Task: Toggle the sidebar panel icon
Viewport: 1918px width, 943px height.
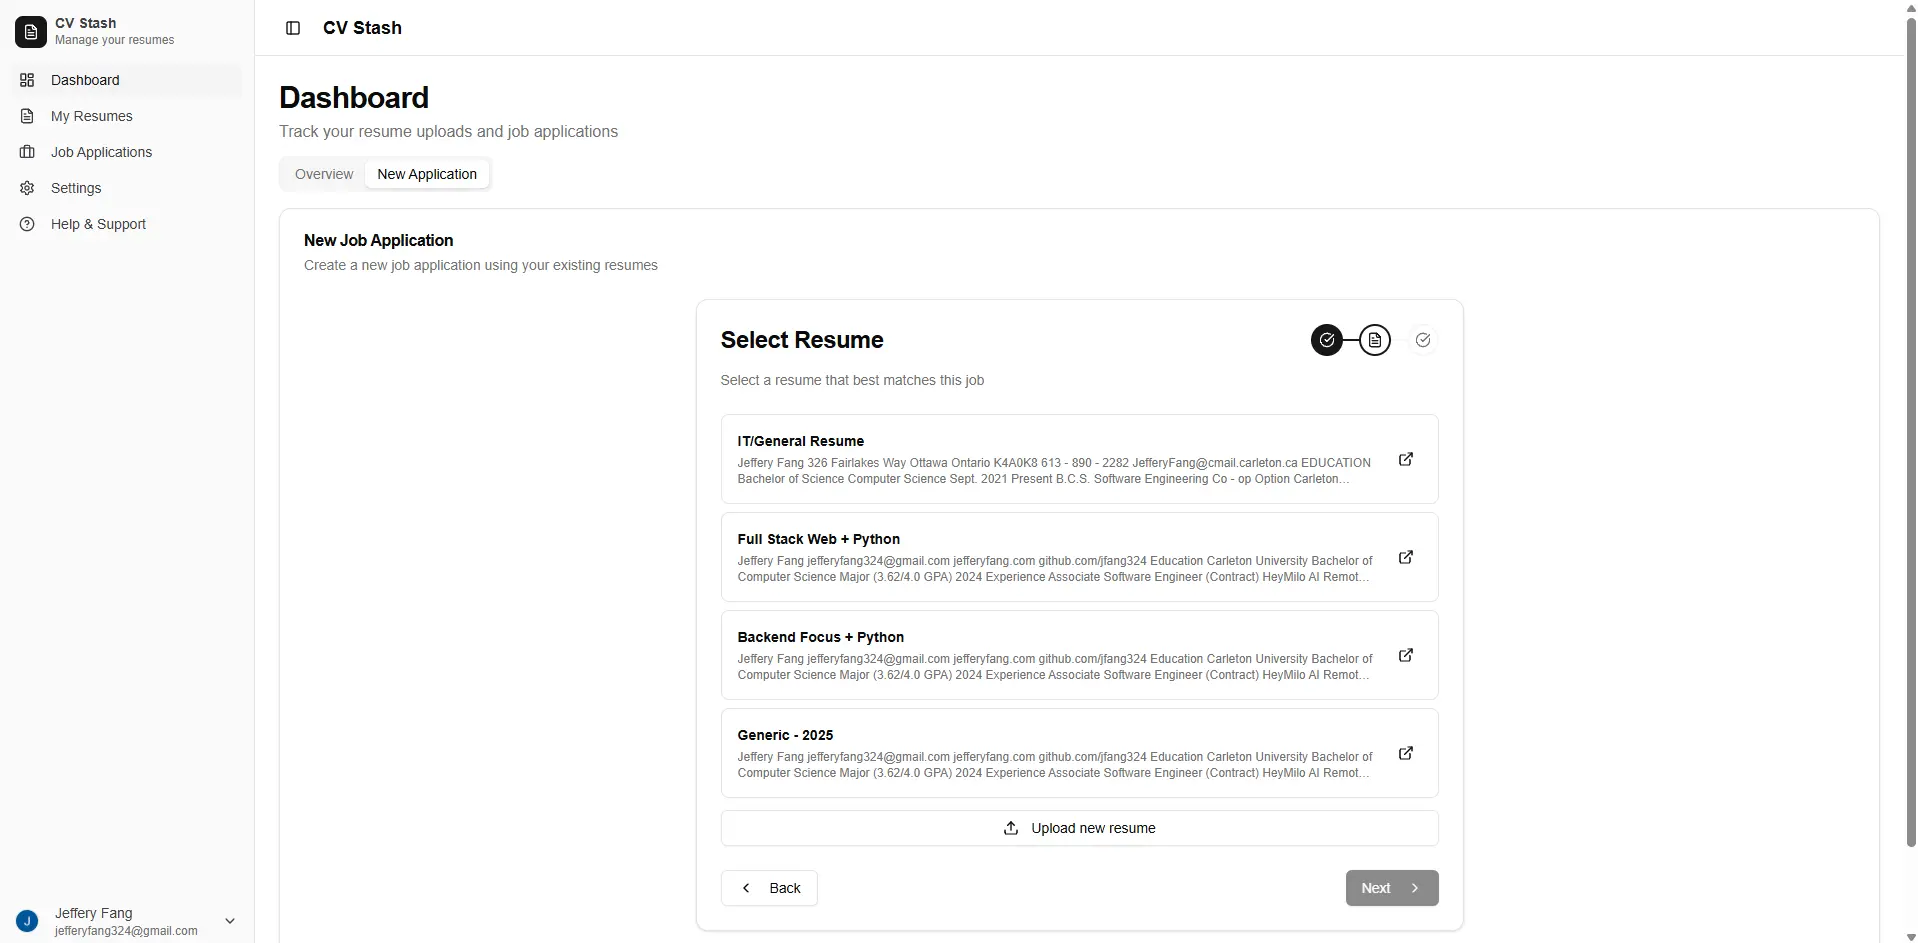Action: tap(293, 28)
